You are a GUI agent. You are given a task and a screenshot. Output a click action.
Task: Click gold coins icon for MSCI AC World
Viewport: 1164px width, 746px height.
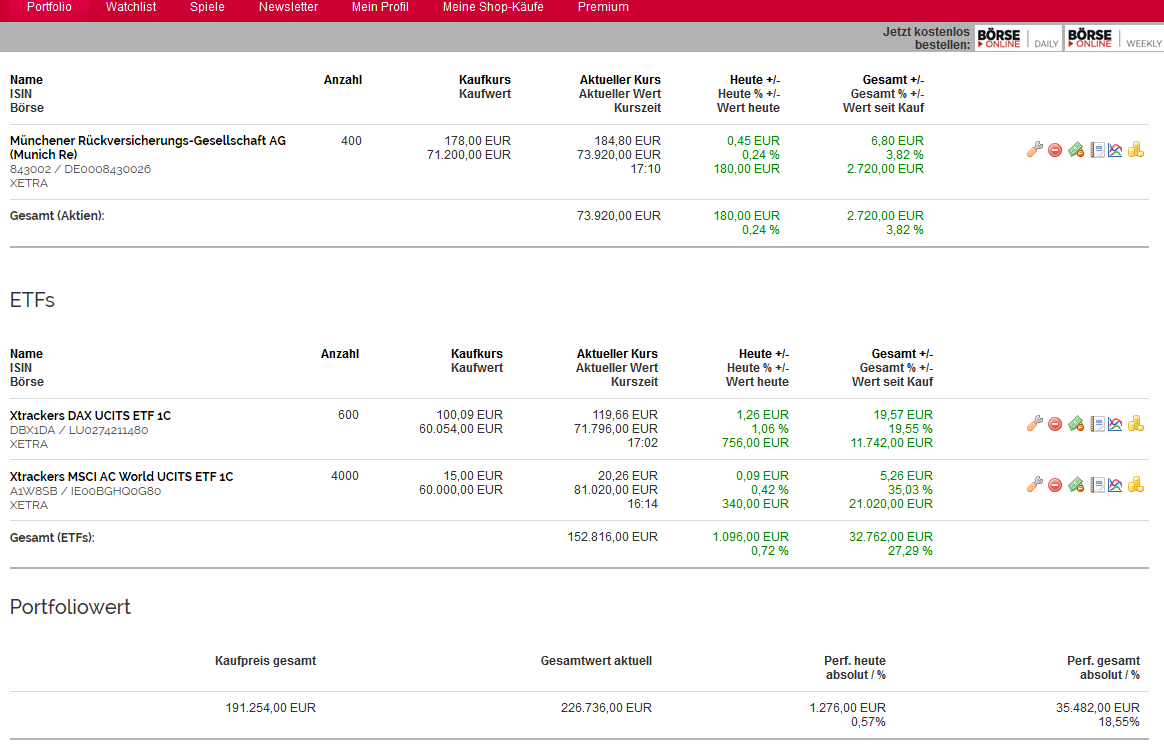click(x=1136, y=485)
